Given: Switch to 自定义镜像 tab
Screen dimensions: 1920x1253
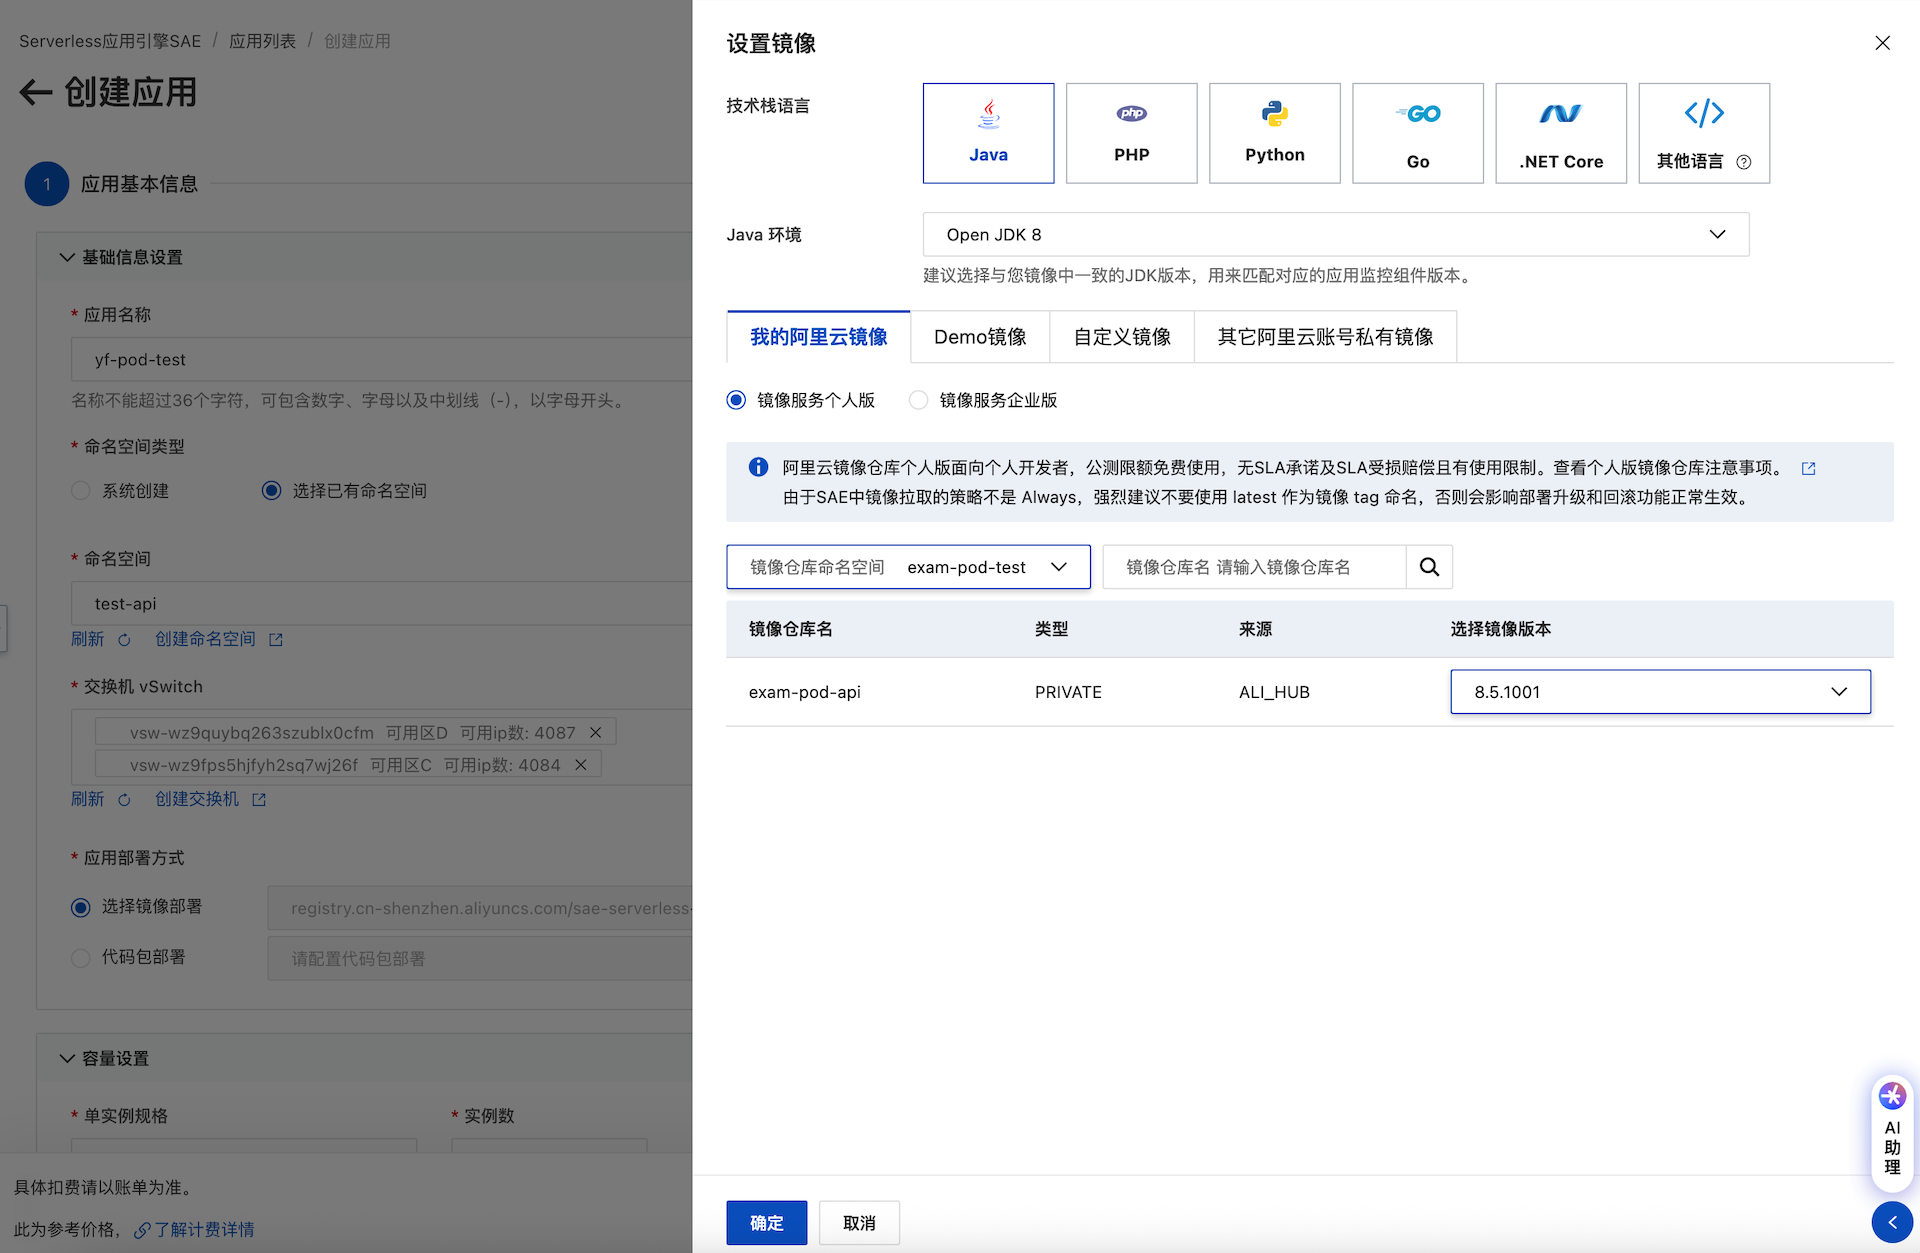Looking at the screenshot, I should tap(1122, 337).
